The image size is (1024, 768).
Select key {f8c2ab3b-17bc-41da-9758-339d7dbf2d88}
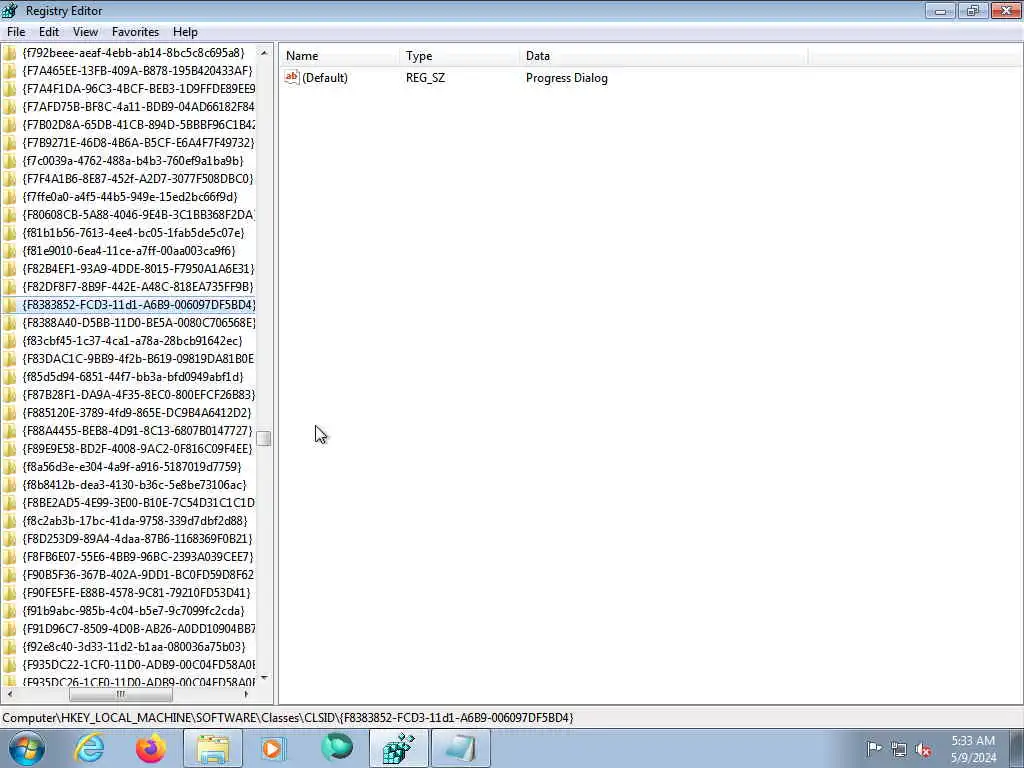[x=135, y=520]
